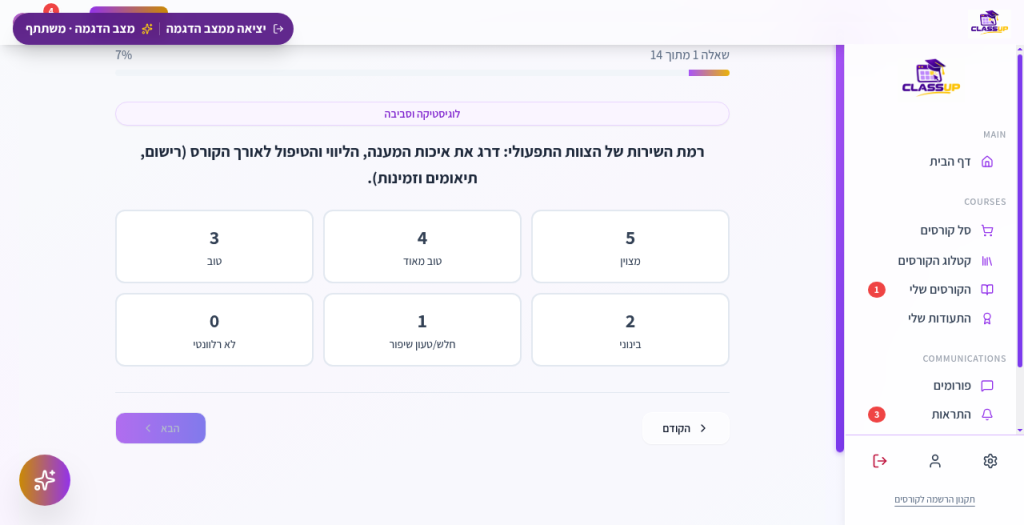This screenshot has width=1024, height=525.
Task: Click the sparkle wand icon in demo banner
Action: (x=147, y=29)
